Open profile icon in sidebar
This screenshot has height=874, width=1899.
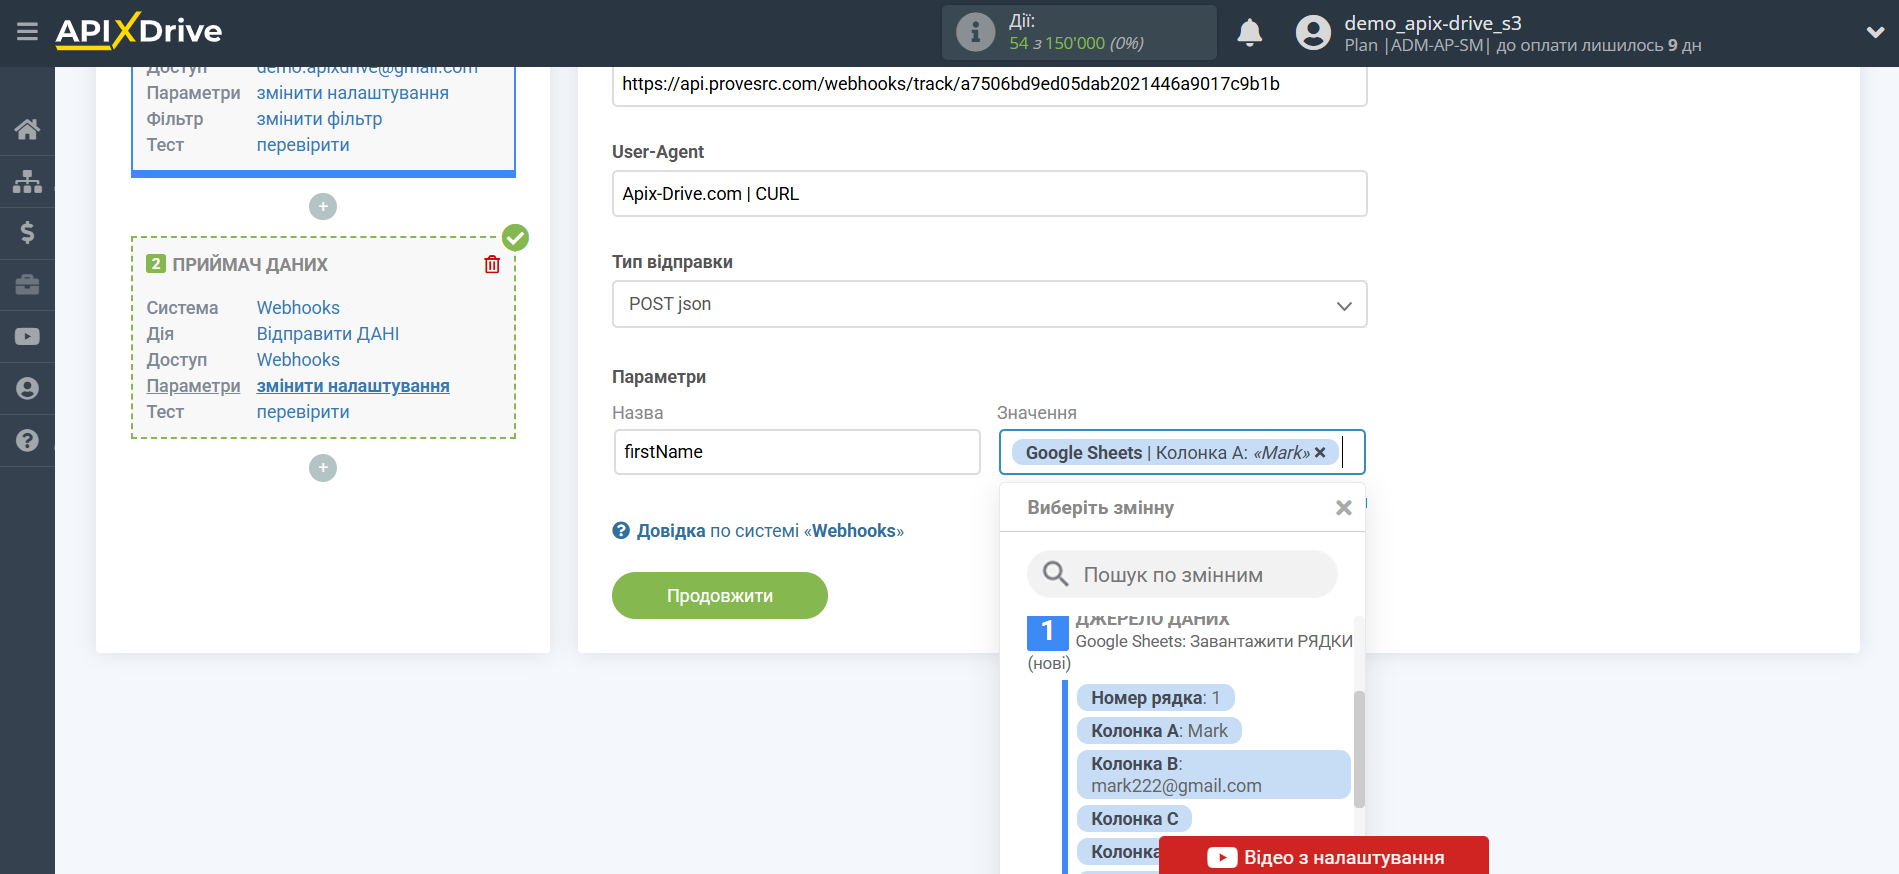click(27, 389)
